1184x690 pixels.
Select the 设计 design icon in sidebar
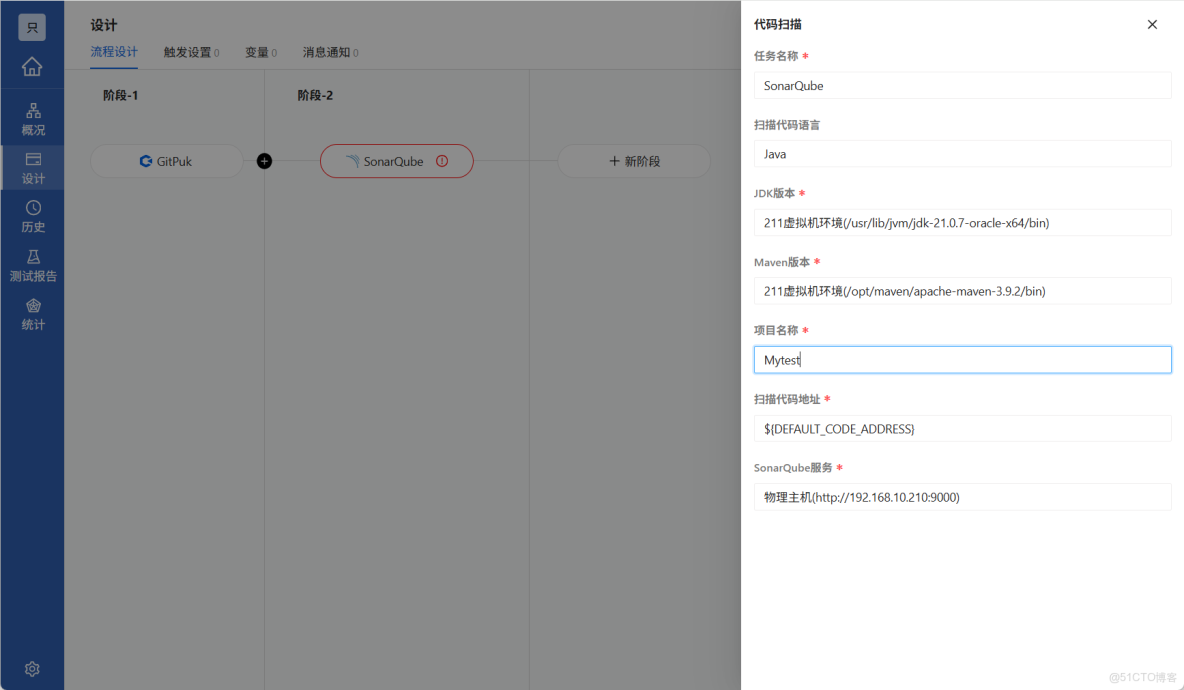(33, 167)
